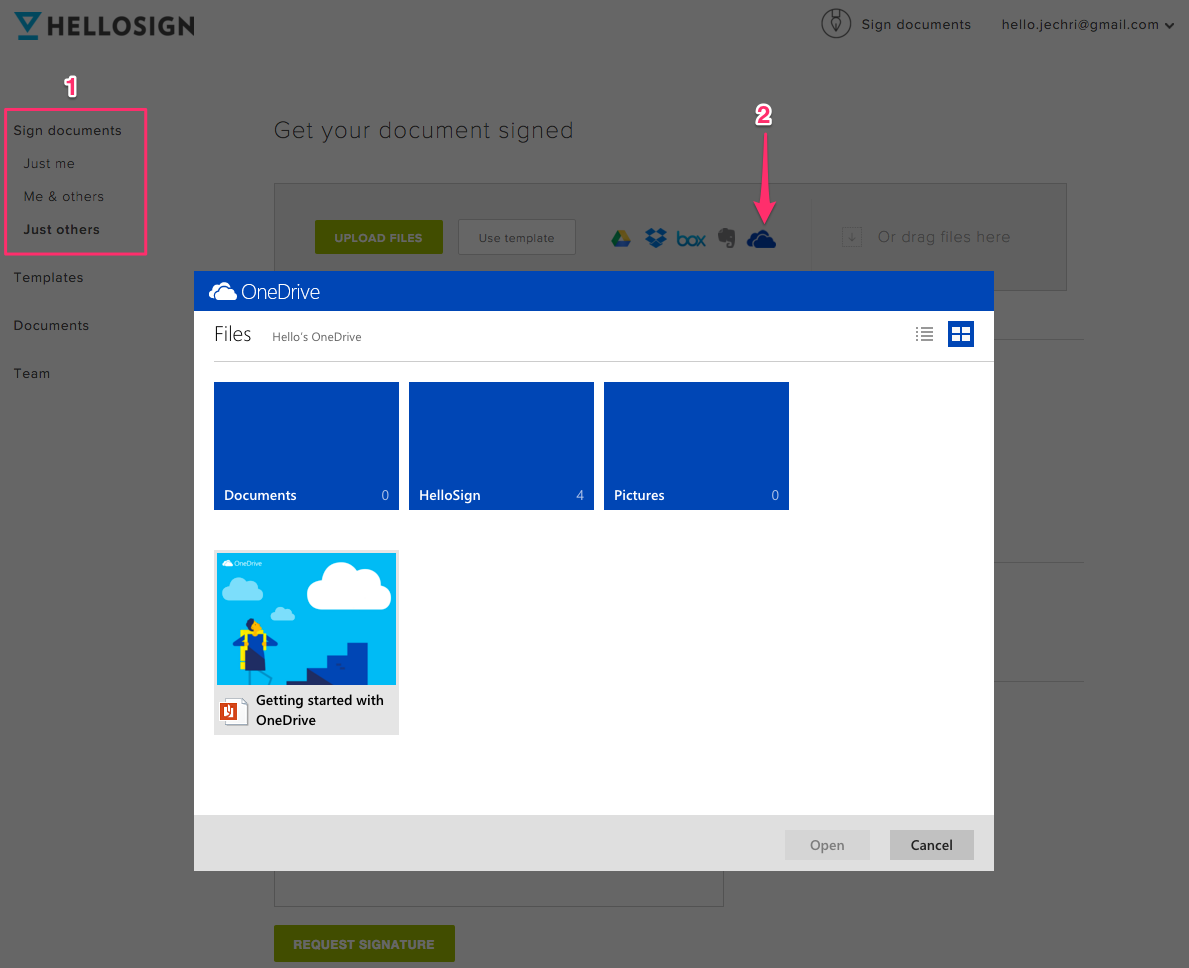Select Just me in sidebar

[49, 164]
